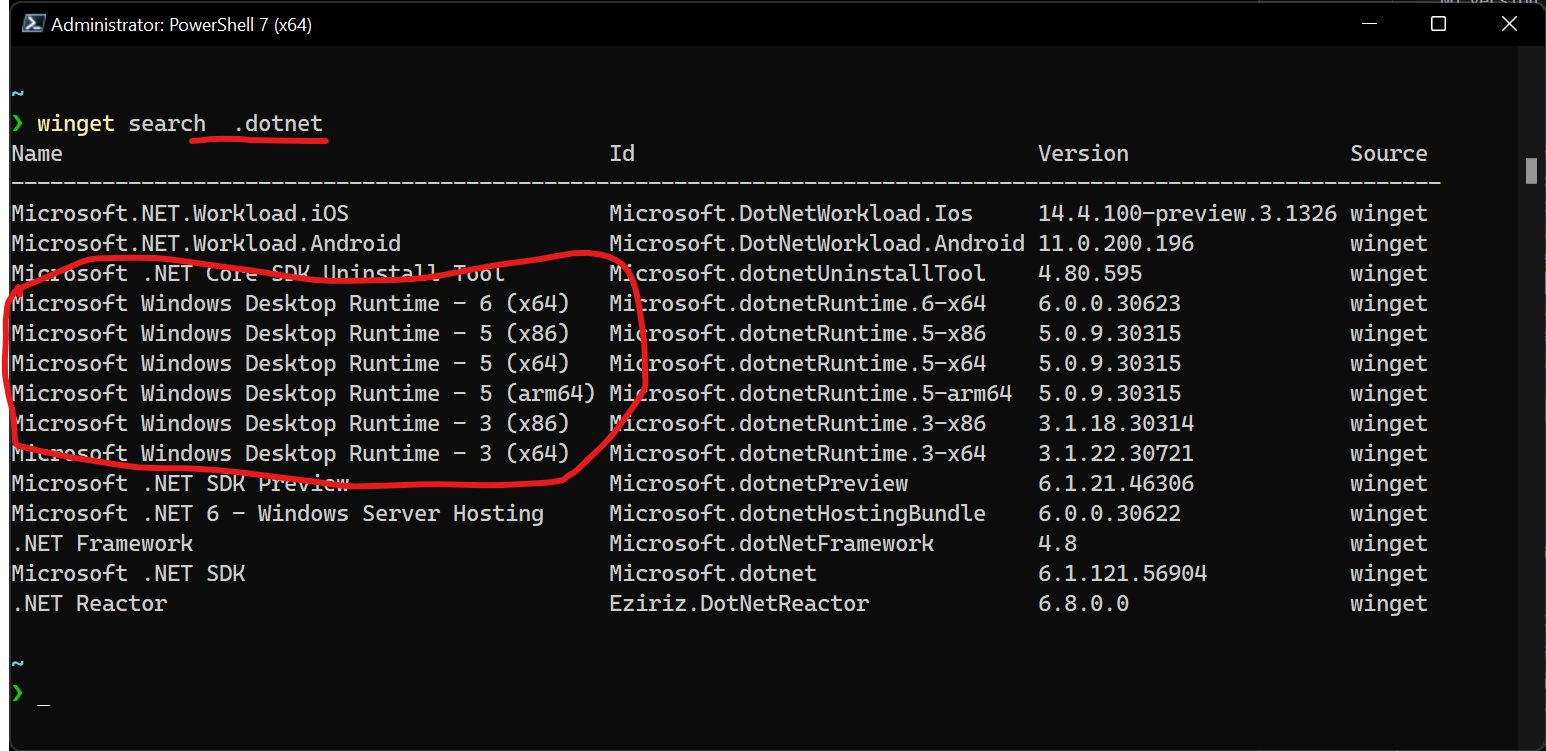Select the Microsoft .NET SDK Preview entry
Image resolution: width=1546 pixels, height=751 pixels.
click(x=178, y=483)
